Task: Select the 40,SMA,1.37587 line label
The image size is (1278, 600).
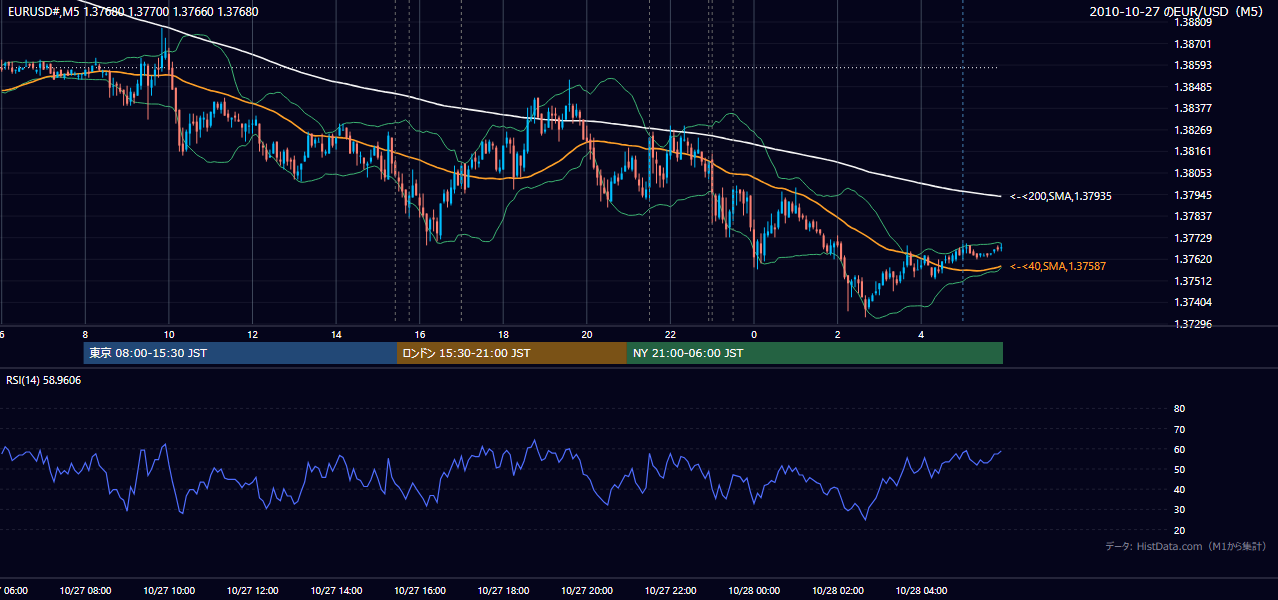Action: 1058,266
